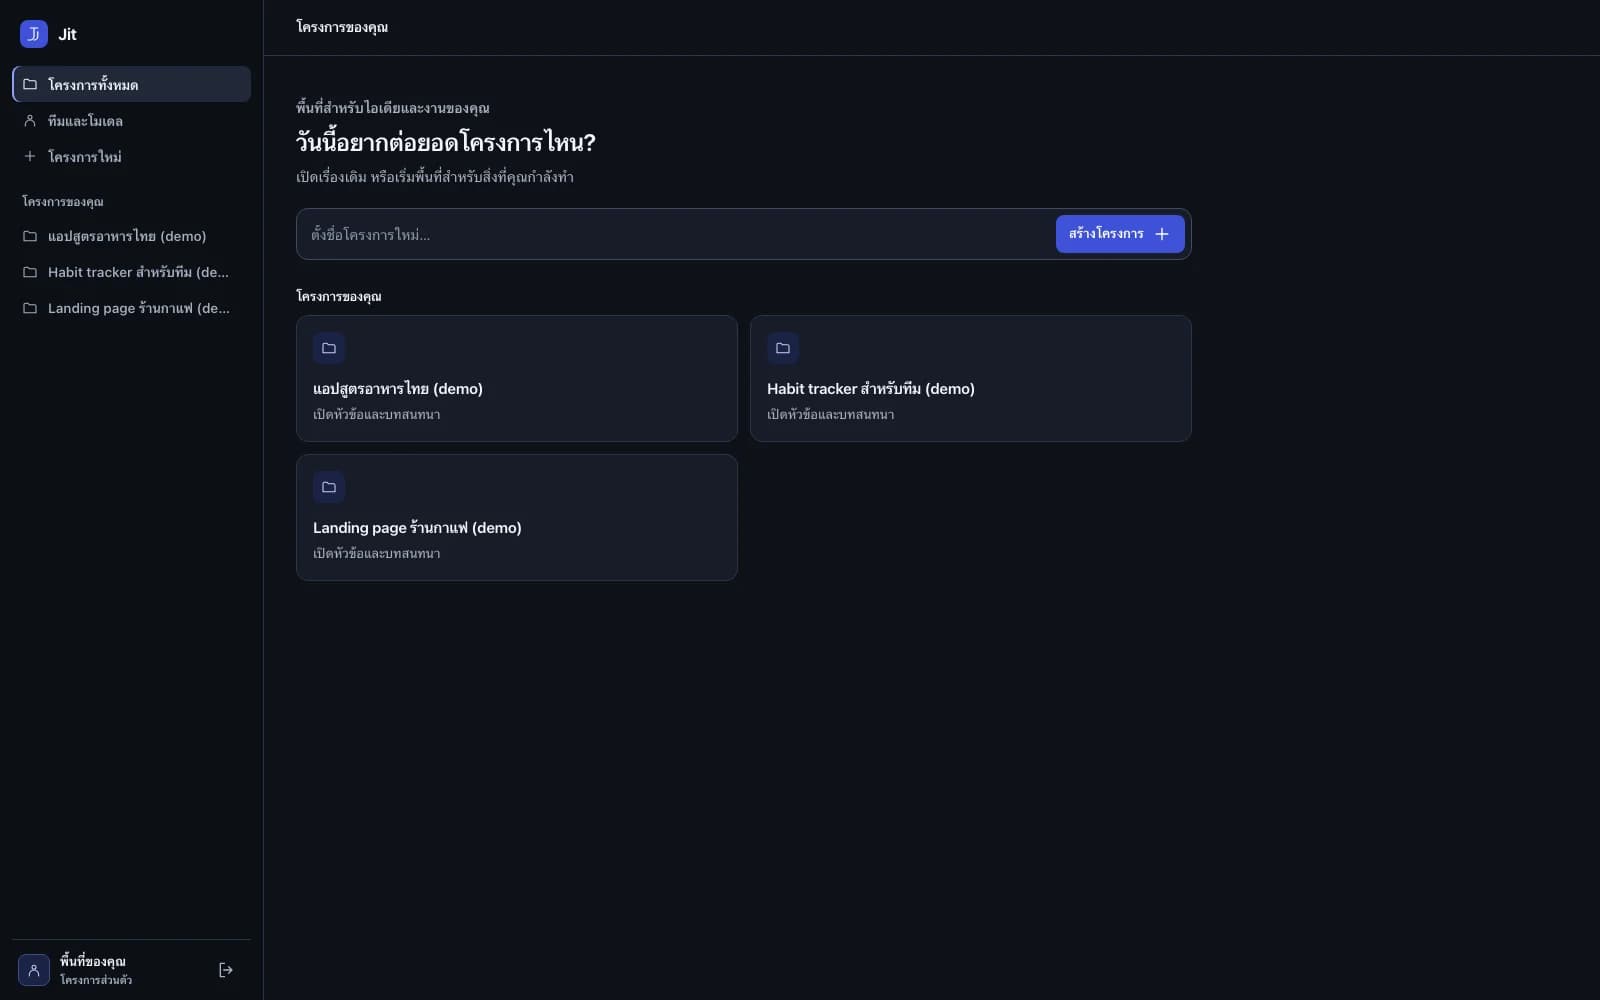Viewport: 1600px width, 1000px height.
Task: Click the โครงการส่วนตัว label under workspace name
Action: 96,980
